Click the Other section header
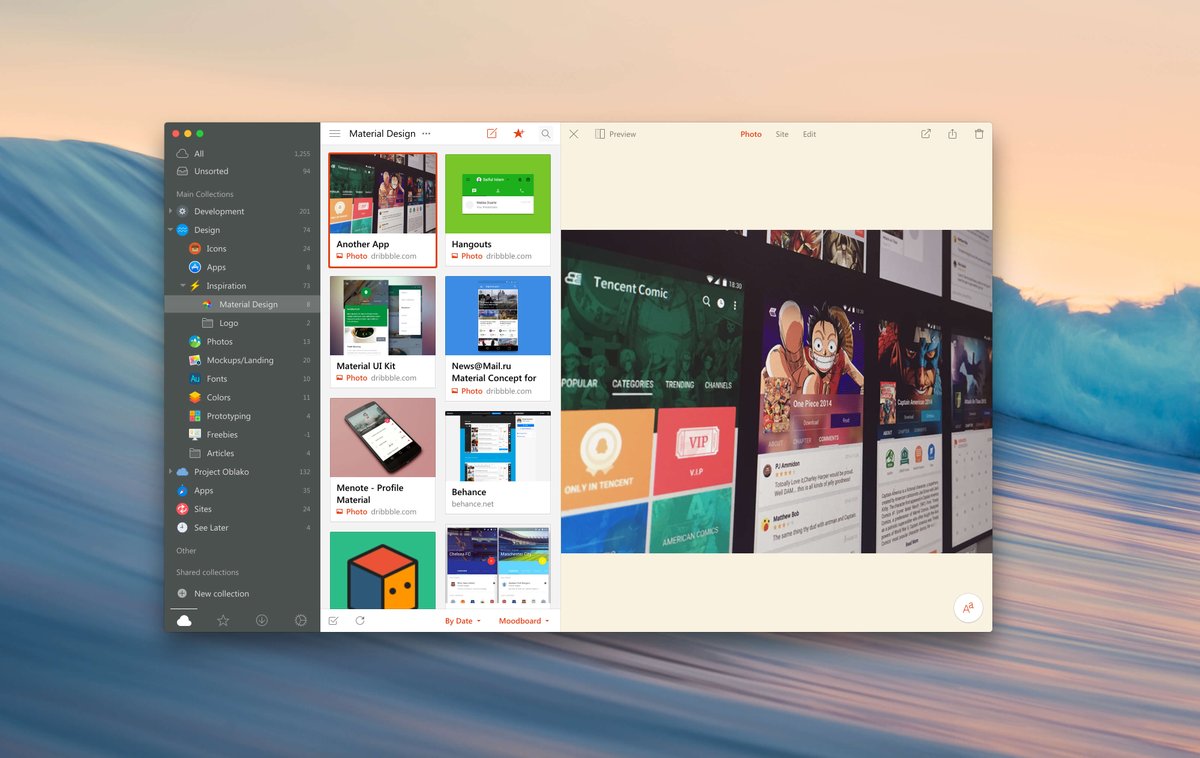 [x=186, y=551]
